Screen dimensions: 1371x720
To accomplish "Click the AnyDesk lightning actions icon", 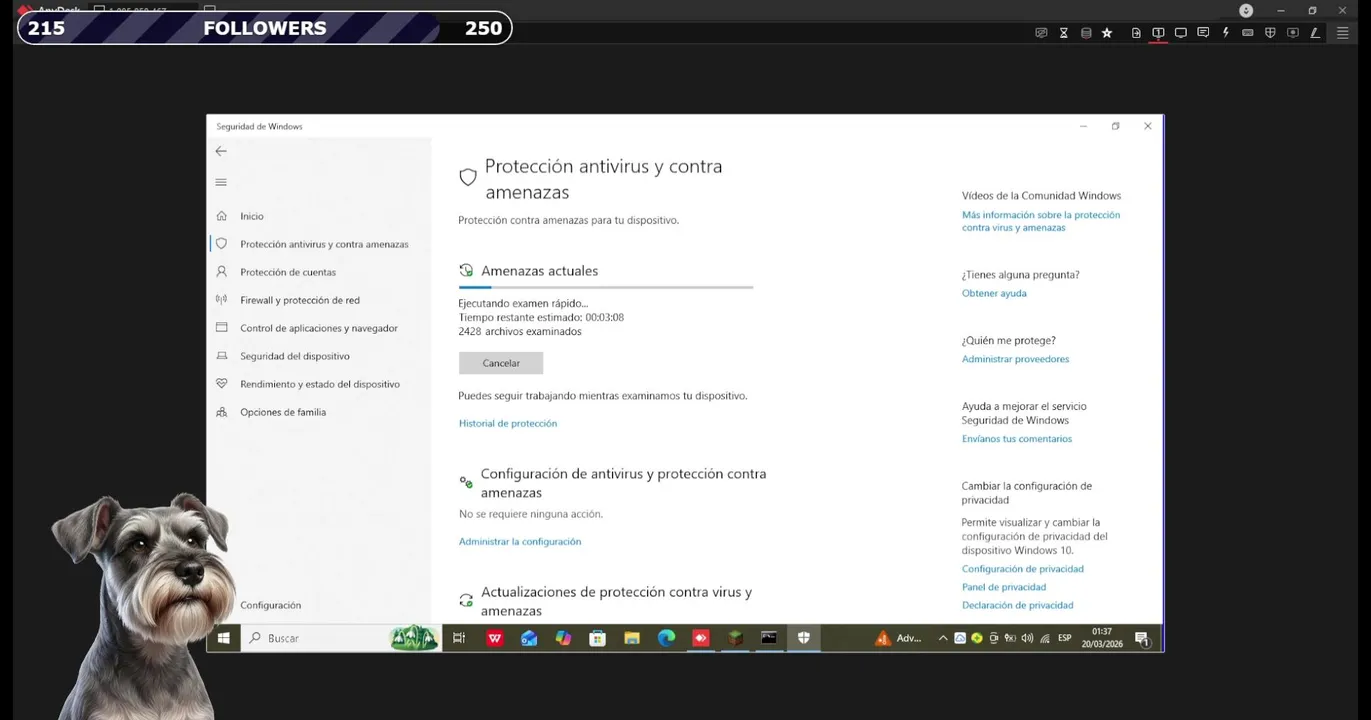I will point(1226,33).
